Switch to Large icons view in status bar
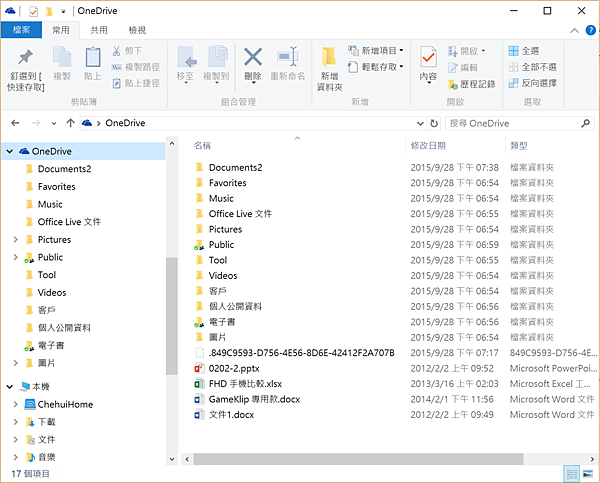 click(588, 474)
